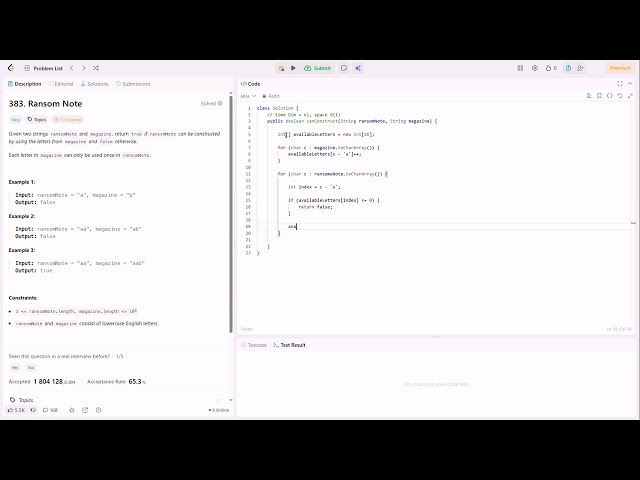Click the description panel scrollbar

(x=231, y=212)
